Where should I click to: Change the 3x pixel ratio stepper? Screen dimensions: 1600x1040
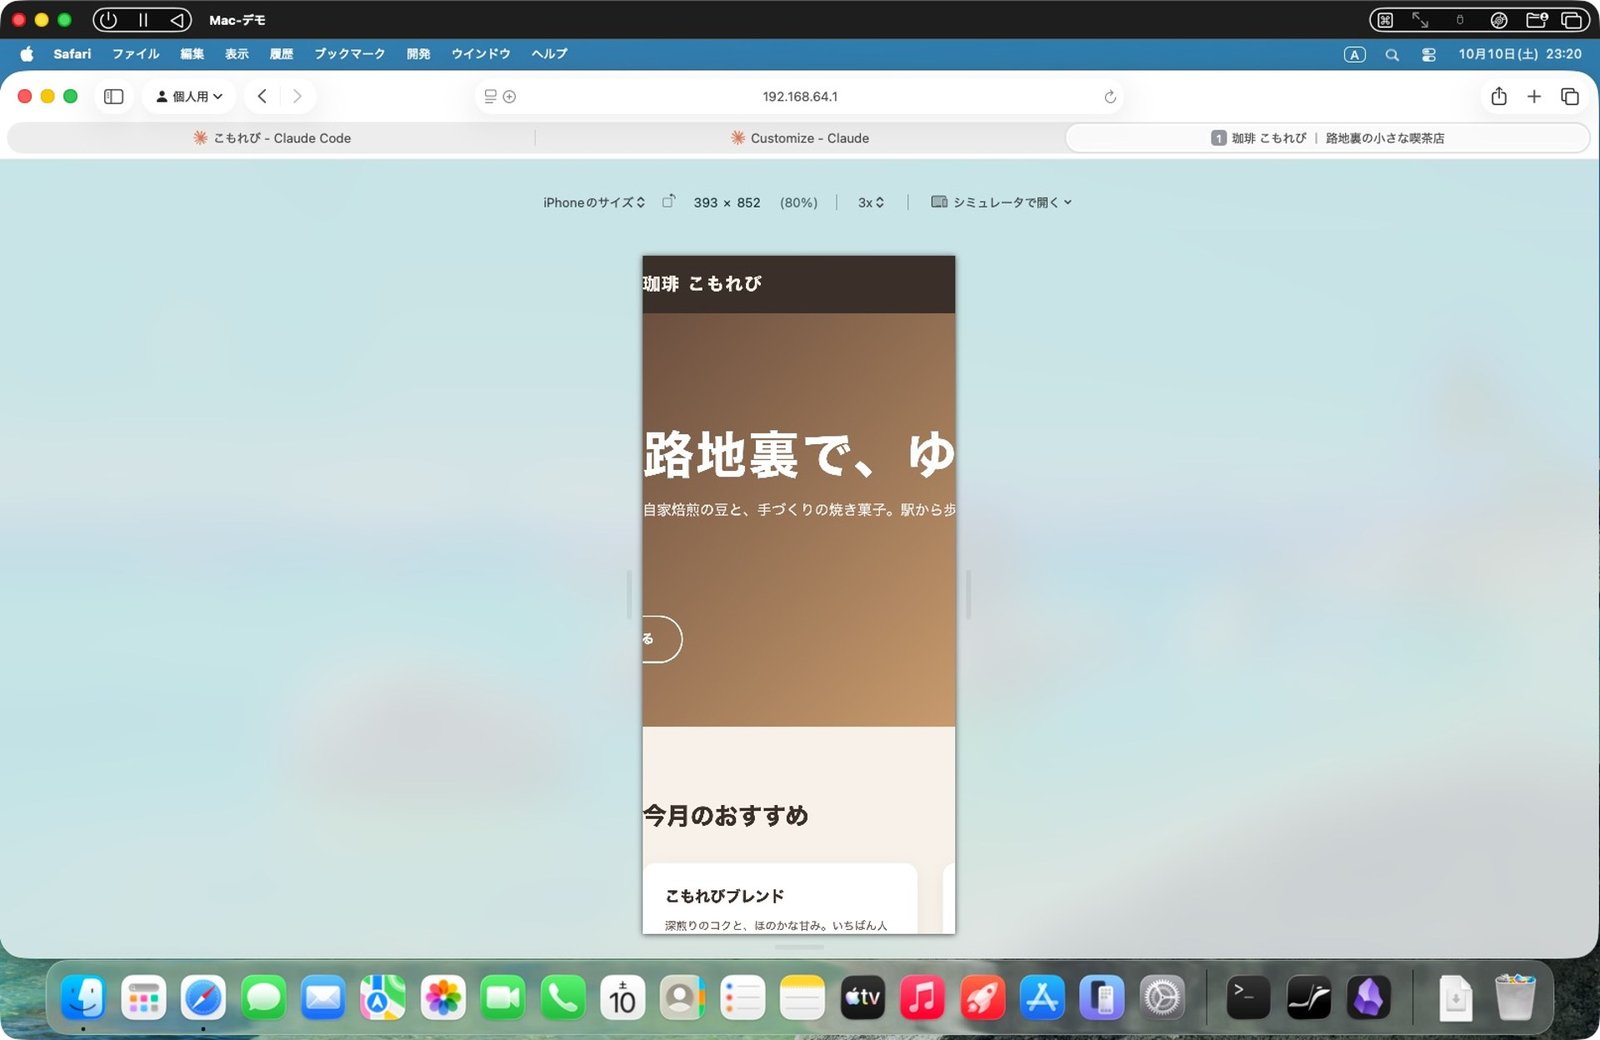[871, 203]
